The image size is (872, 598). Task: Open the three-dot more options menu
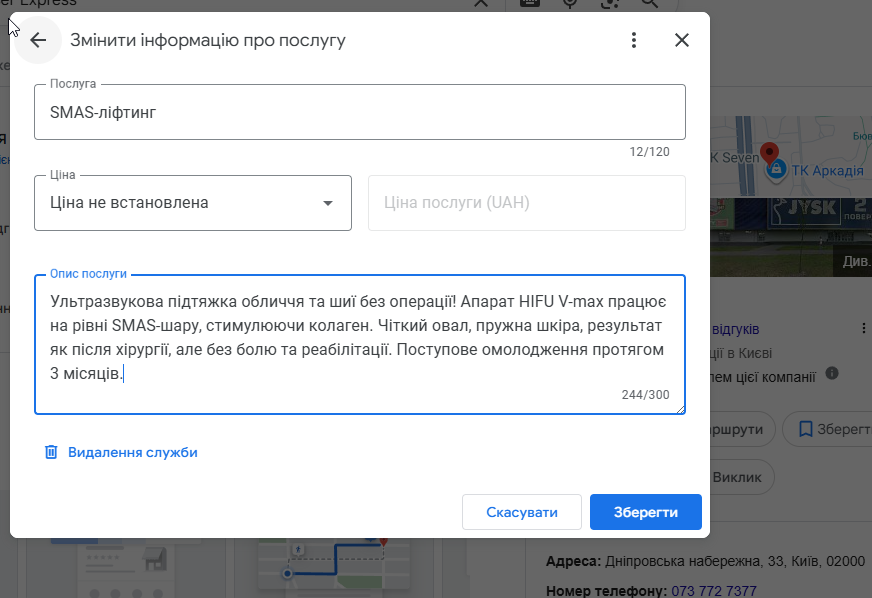click(633, 40)
